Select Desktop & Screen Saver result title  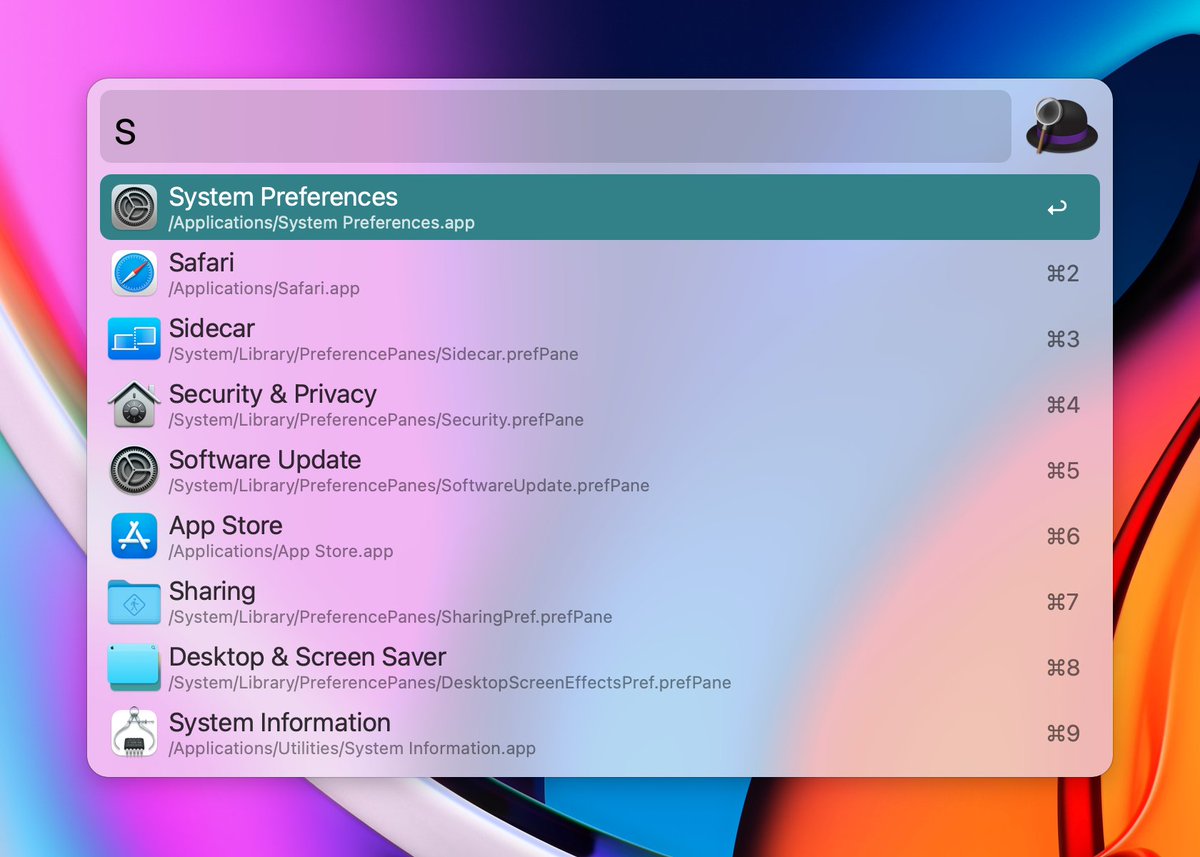(x=308, y=657)
